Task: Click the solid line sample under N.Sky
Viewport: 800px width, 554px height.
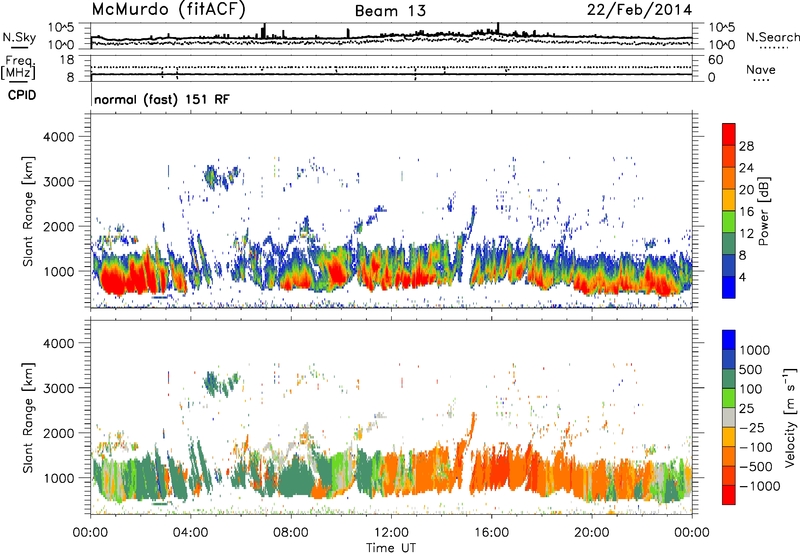Action: [x=19, y=47]
